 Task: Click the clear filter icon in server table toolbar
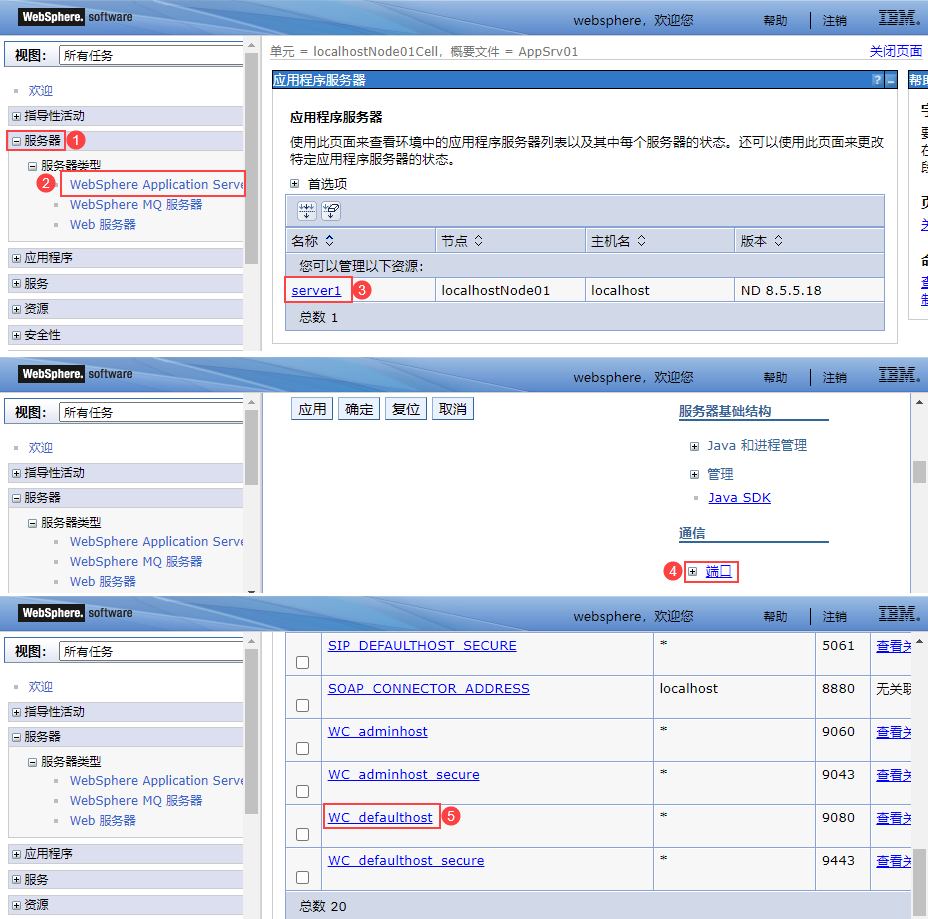point(331,211)
